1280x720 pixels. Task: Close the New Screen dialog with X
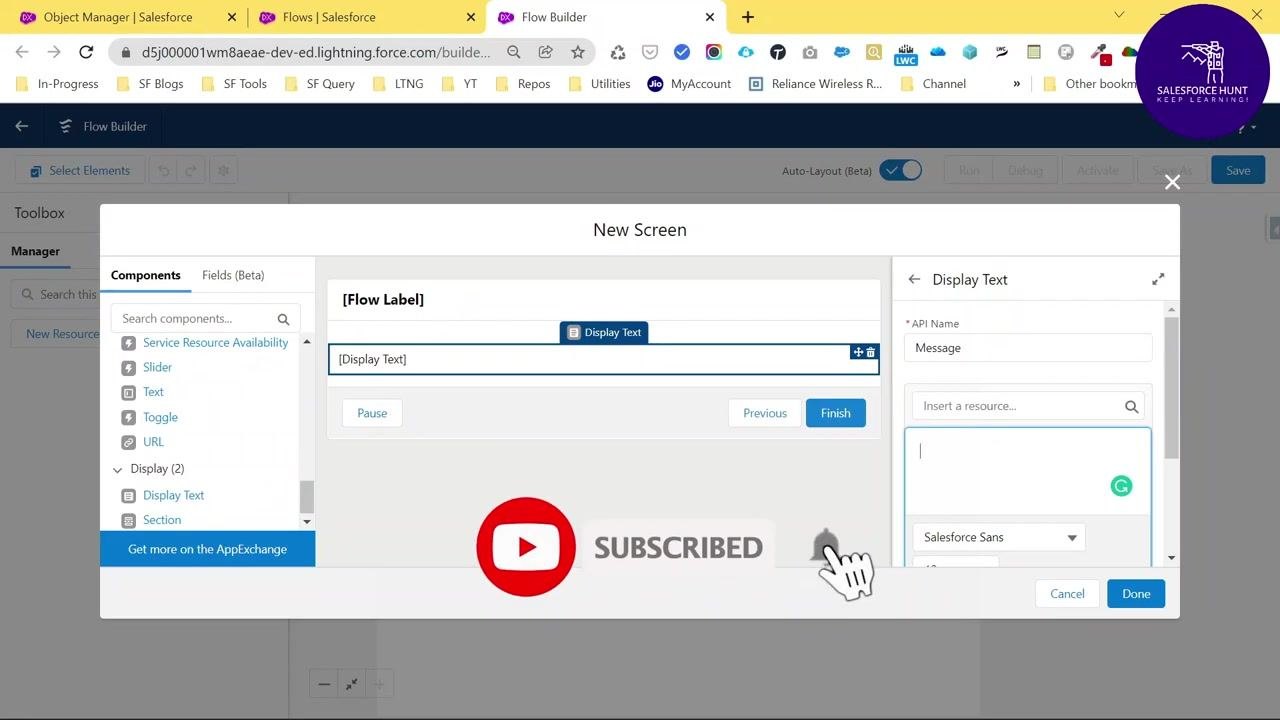(x=1172, y=182)
